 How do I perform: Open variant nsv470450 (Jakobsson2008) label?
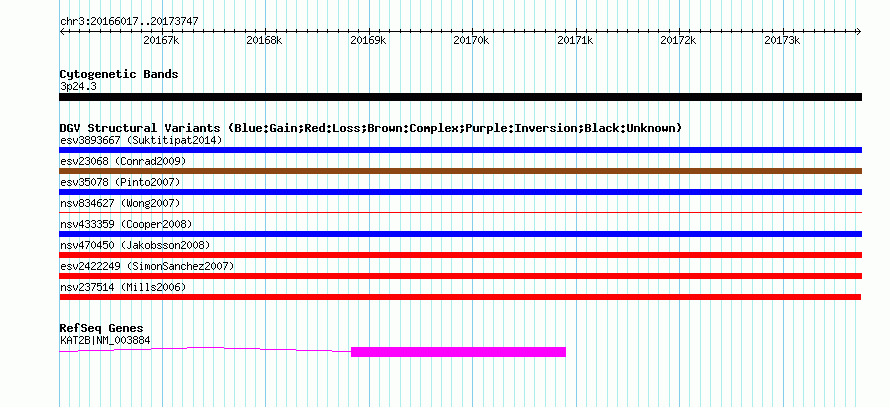coord(135,245)
